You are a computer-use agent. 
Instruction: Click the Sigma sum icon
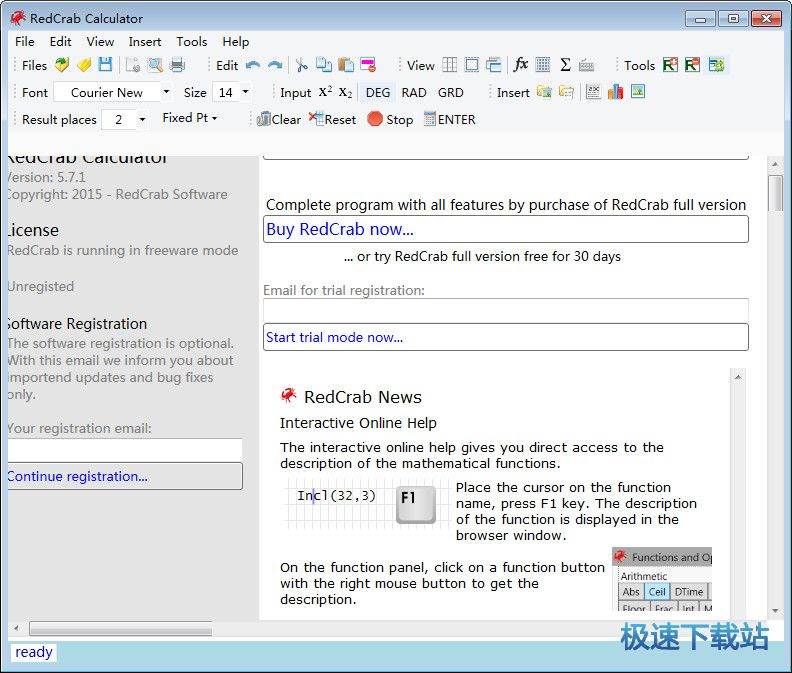coord(565,65)
